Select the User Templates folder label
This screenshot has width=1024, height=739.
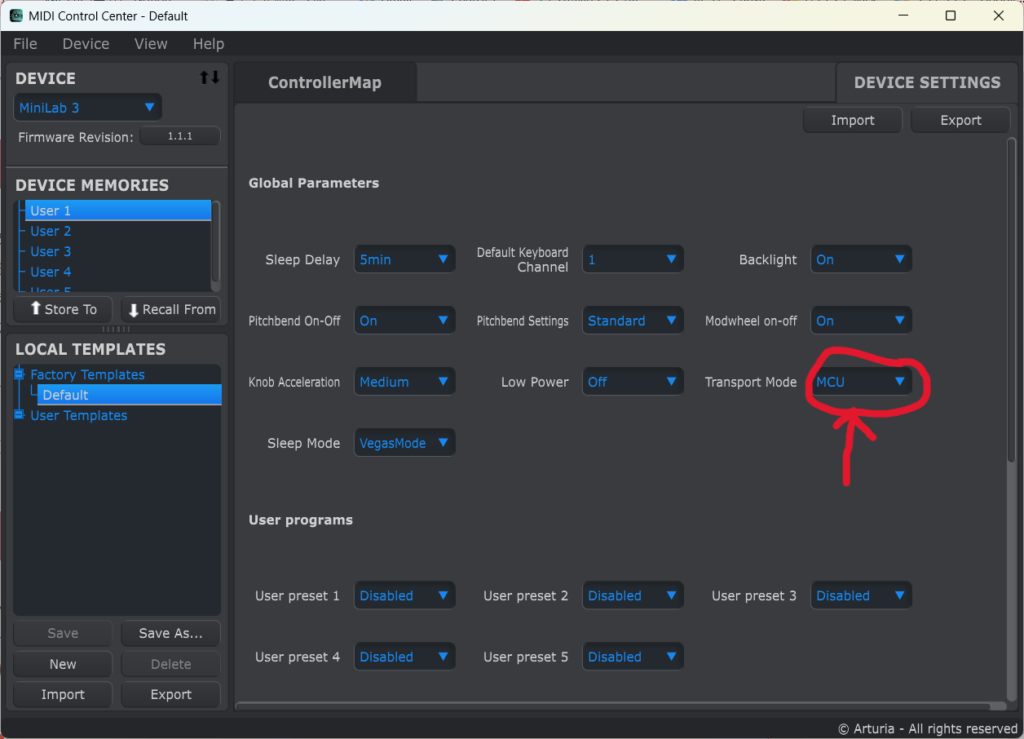[x=78, y=415]
